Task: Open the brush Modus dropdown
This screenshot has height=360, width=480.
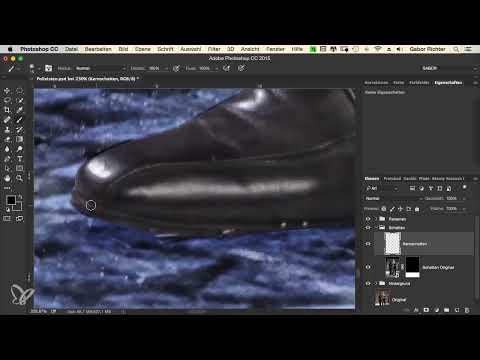Action: tap(100, 68)
